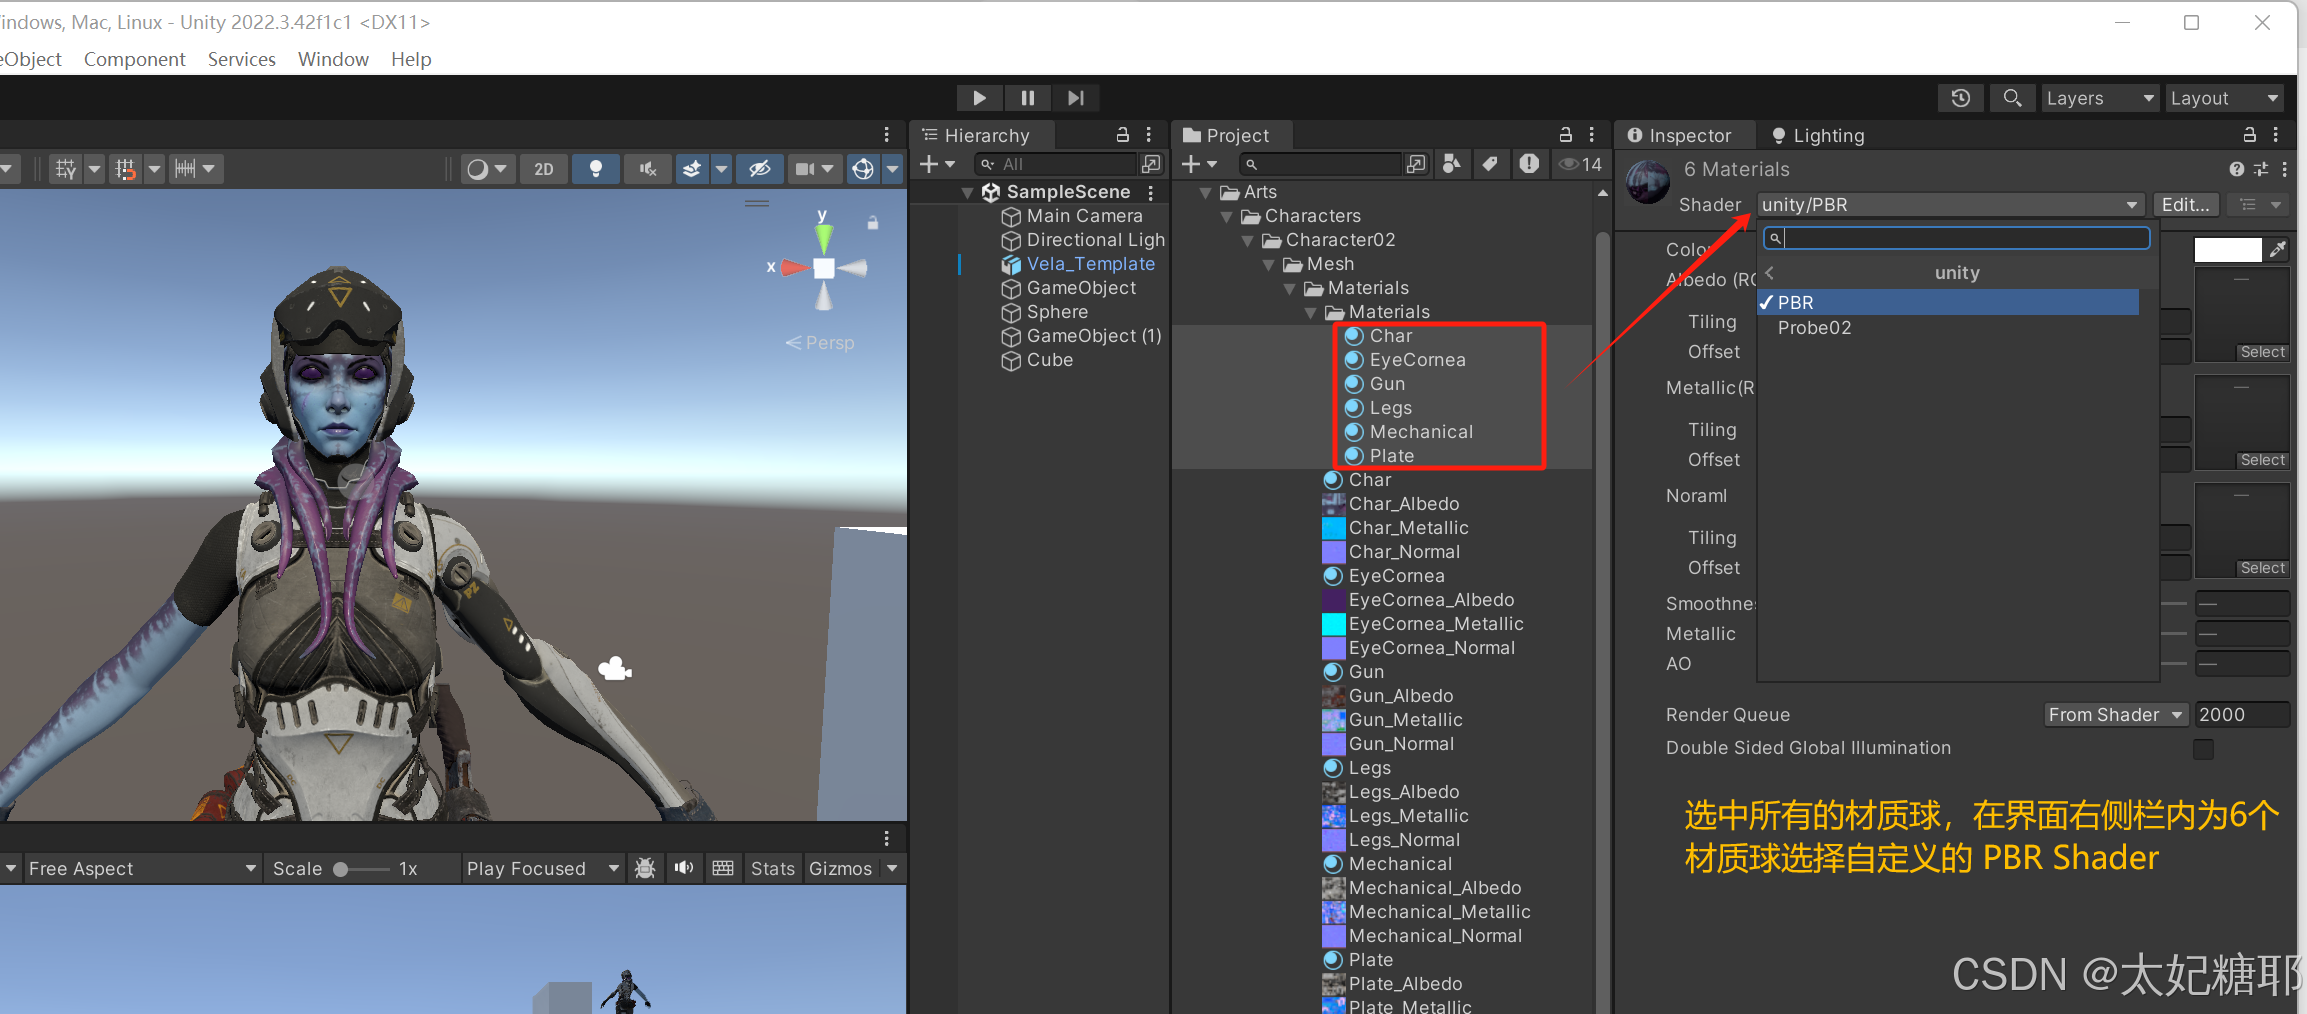Select PBR shader in the popup list

coord(1949,302)
